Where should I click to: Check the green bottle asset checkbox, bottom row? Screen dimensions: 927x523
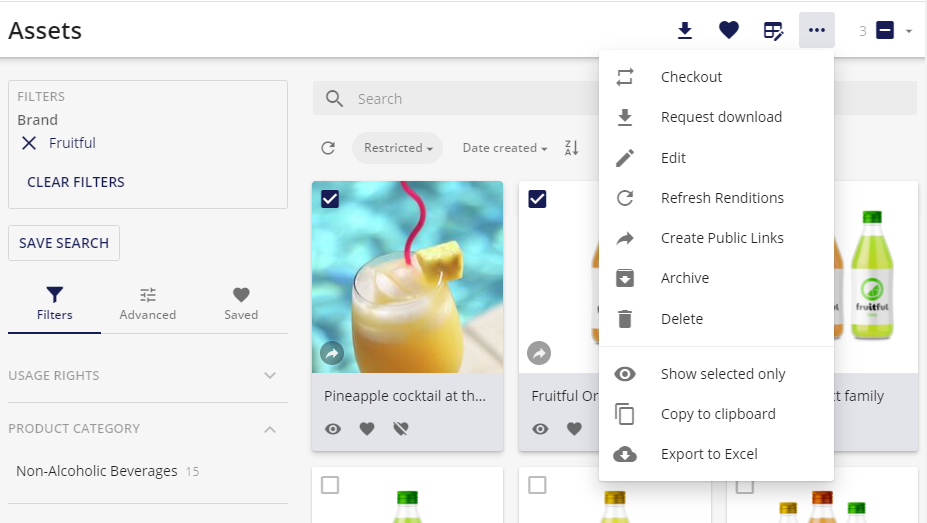click(x=330, y=485)
